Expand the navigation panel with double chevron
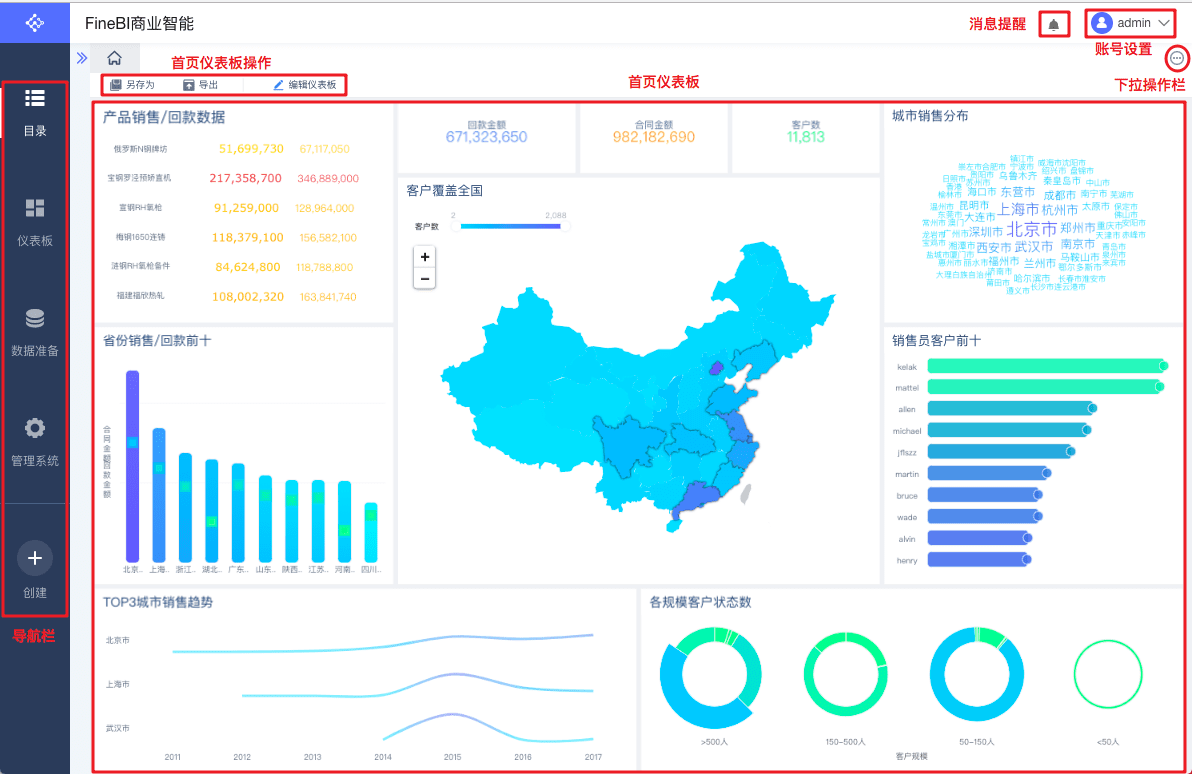Screen dimensions: 1192x774 [82, 58]
